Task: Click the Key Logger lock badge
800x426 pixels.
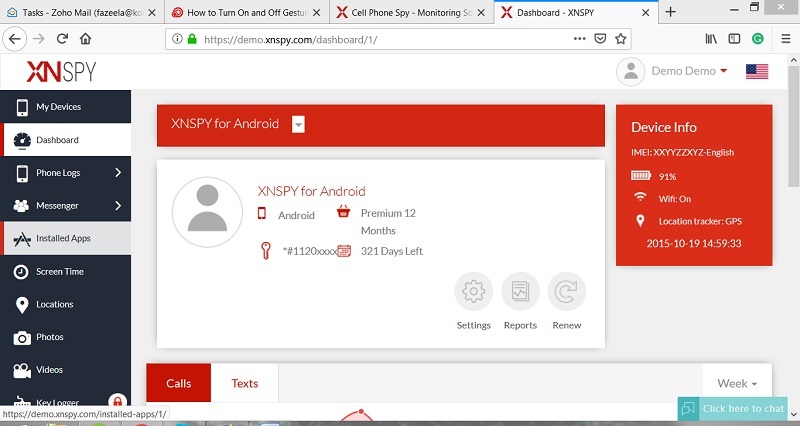Action: pyautogui.click(x=117, y=401)
